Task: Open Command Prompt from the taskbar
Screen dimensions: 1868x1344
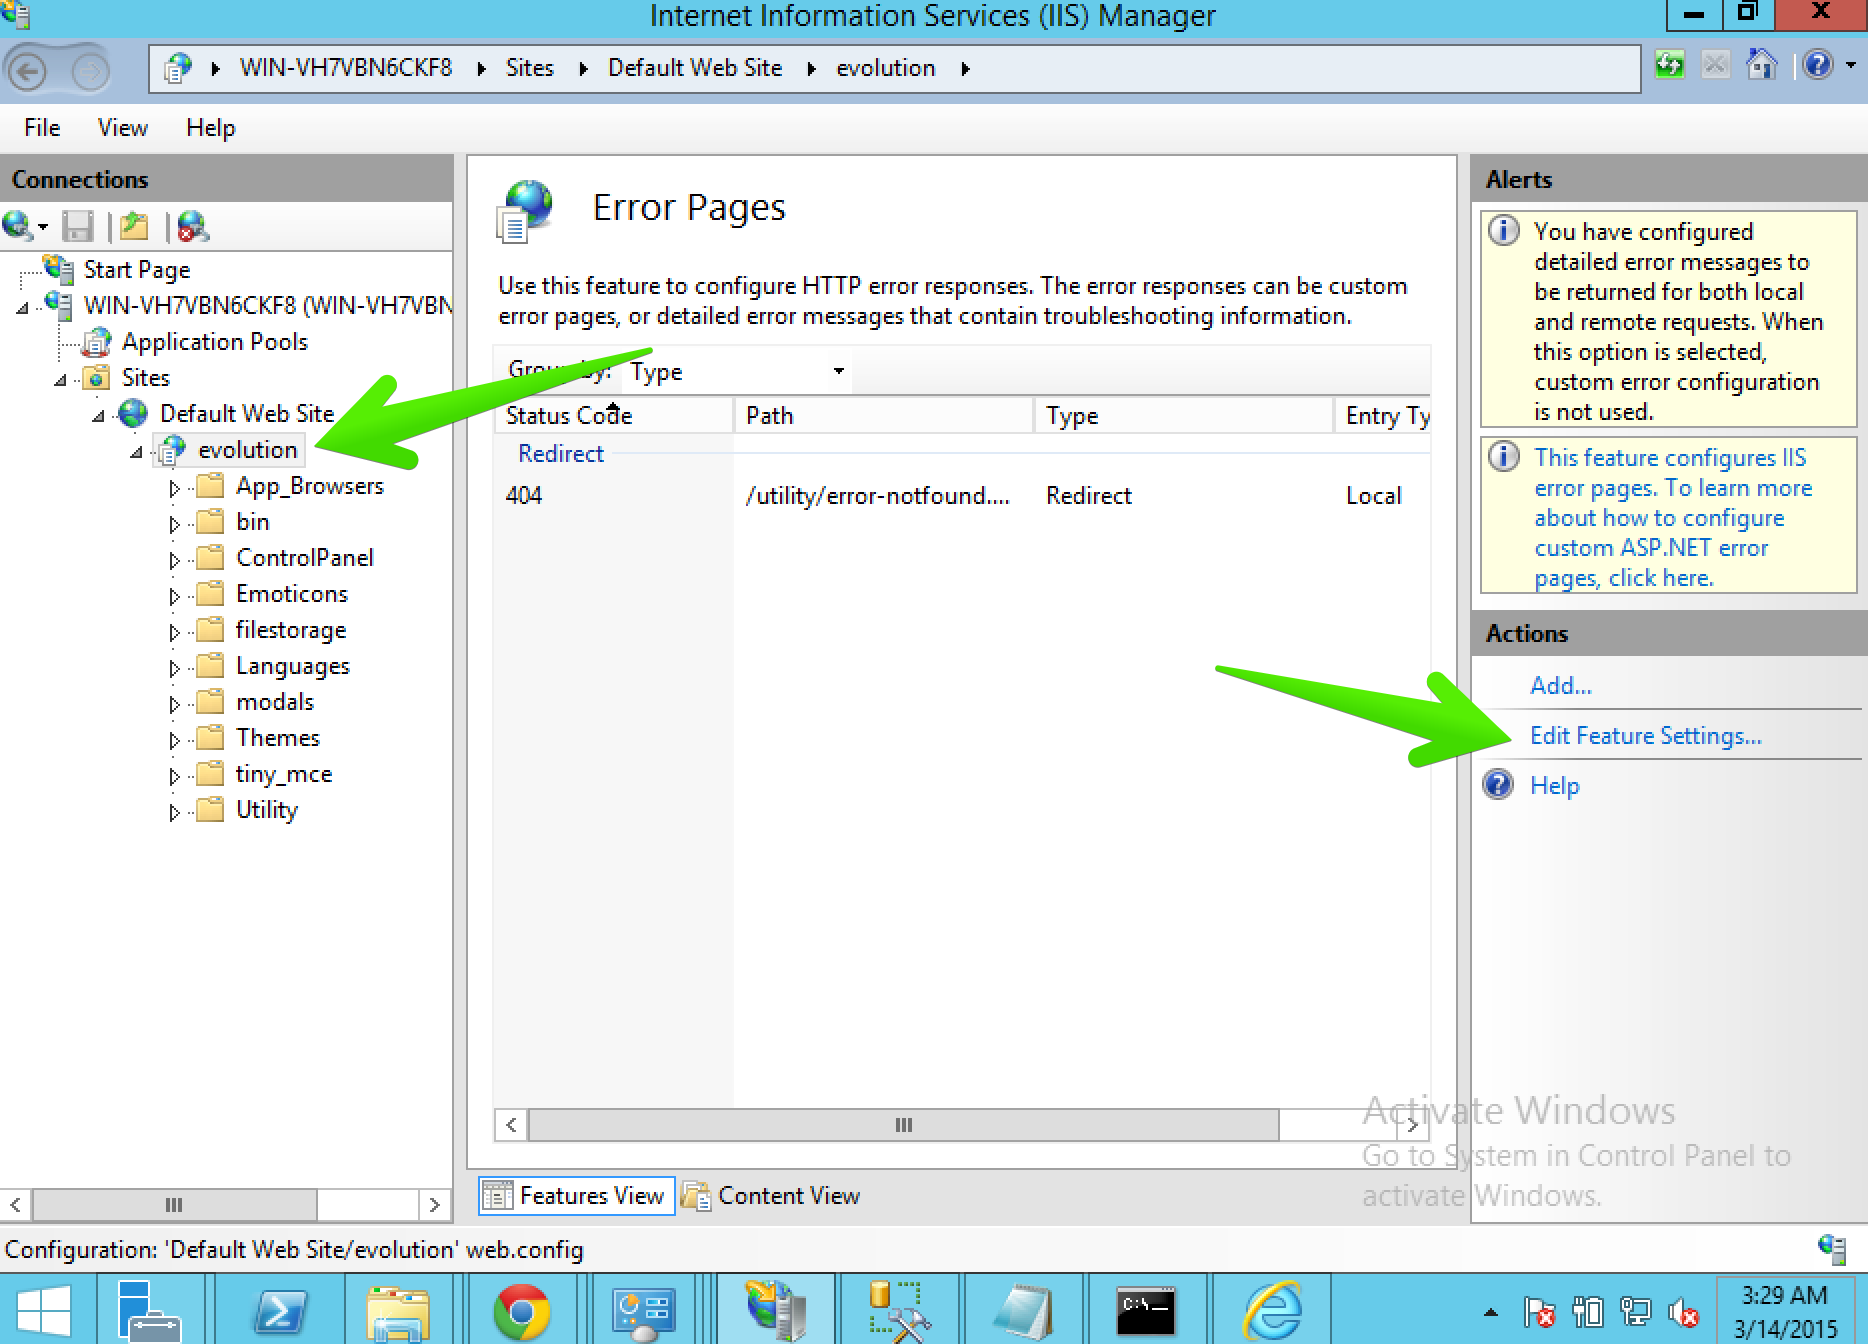Action: click(1145, 1310)
